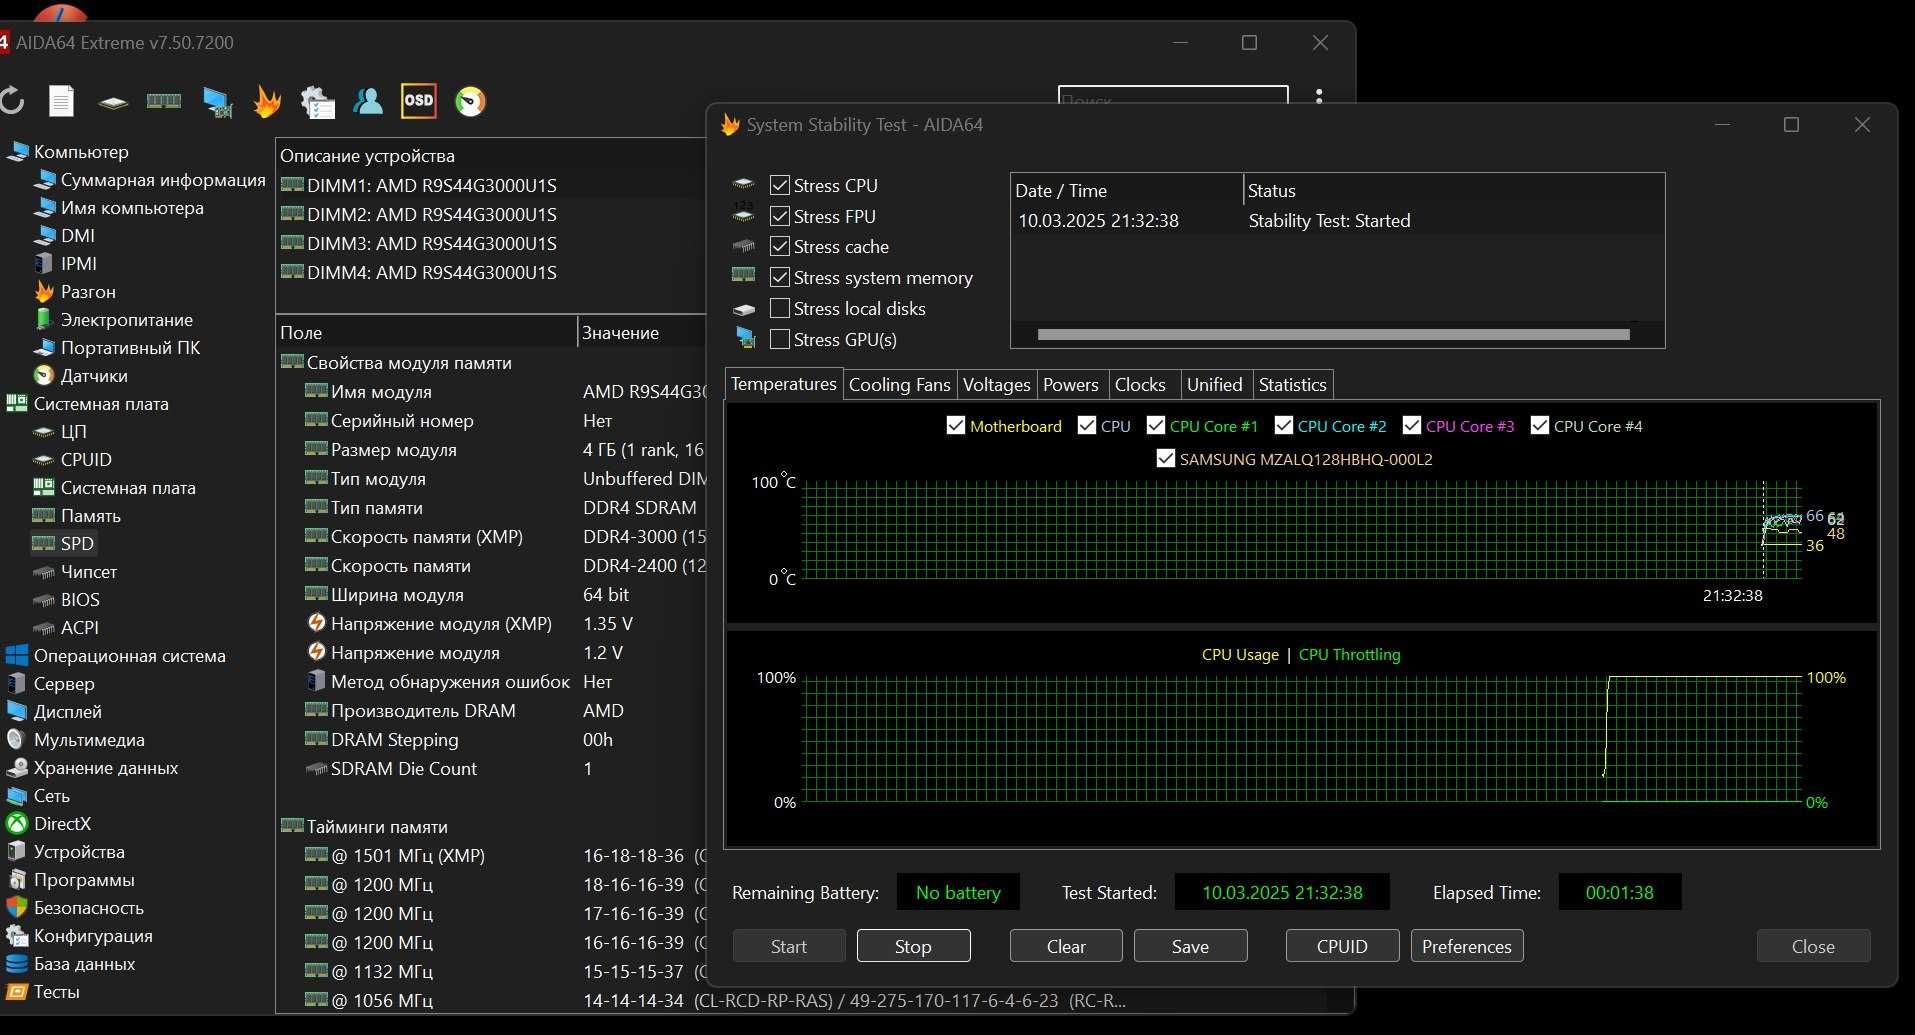1915x1035 pixels.
Task: Select the Чипсет tree item
Action: point(75,572)
